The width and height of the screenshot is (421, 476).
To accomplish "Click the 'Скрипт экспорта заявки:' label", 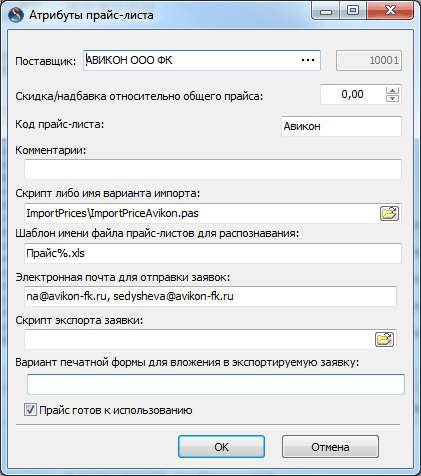I will click(x=79, y=320).
